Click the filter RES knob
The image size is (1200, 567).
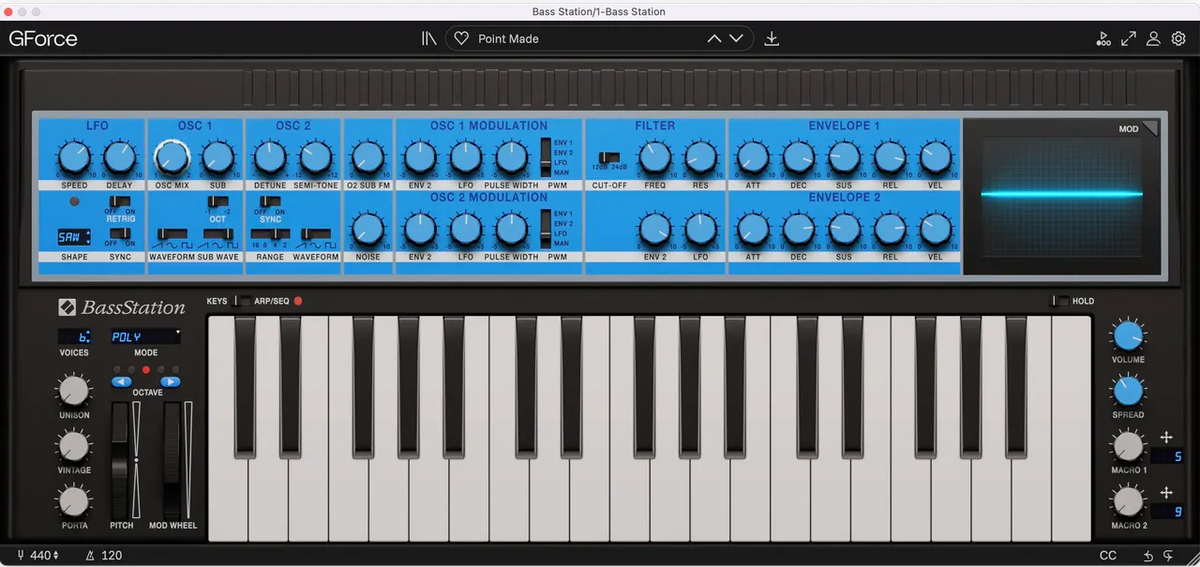coord(700,157)
